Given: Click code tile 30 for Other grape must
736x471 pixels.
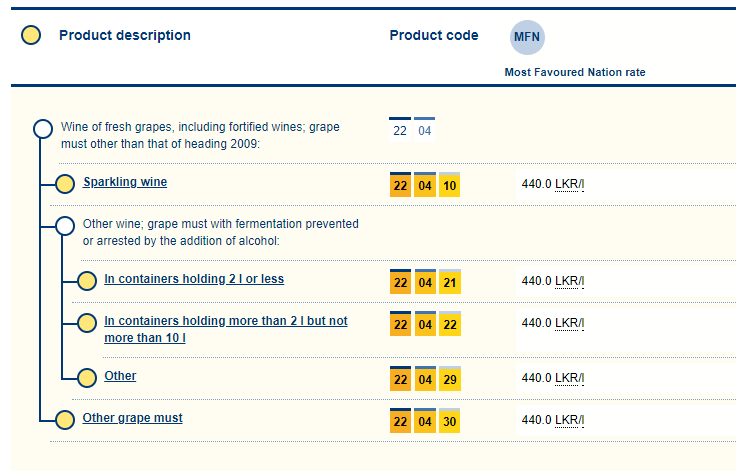Looking at the screenshot, I should point(449,422).
